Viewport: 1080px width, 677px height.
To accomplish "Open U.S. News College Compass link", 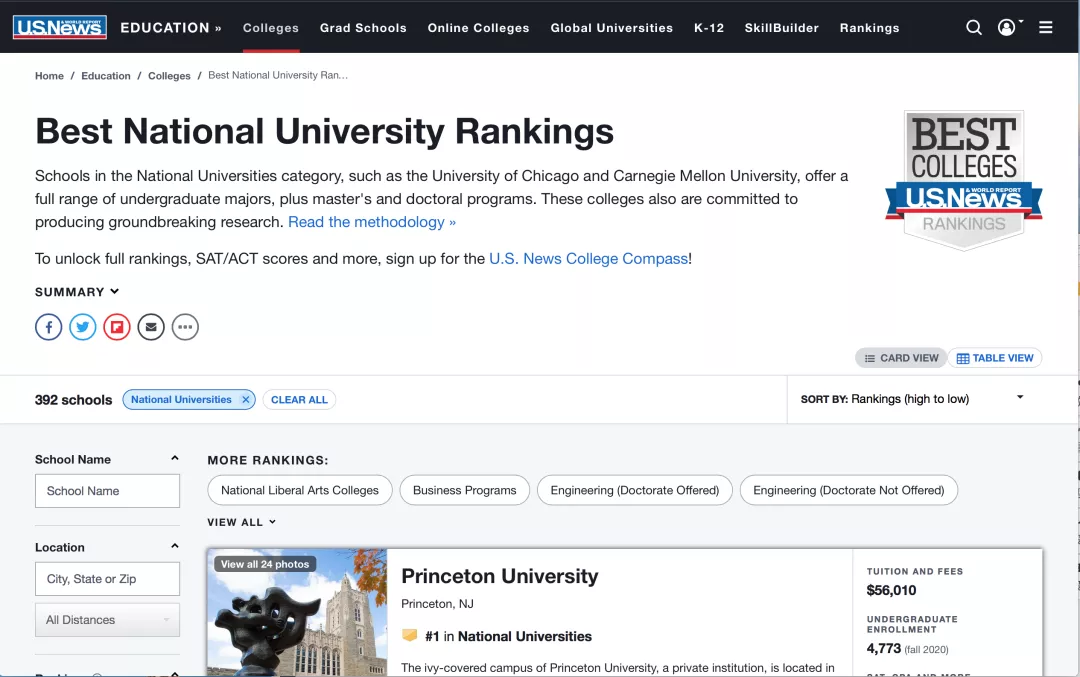I will (588, 258).
